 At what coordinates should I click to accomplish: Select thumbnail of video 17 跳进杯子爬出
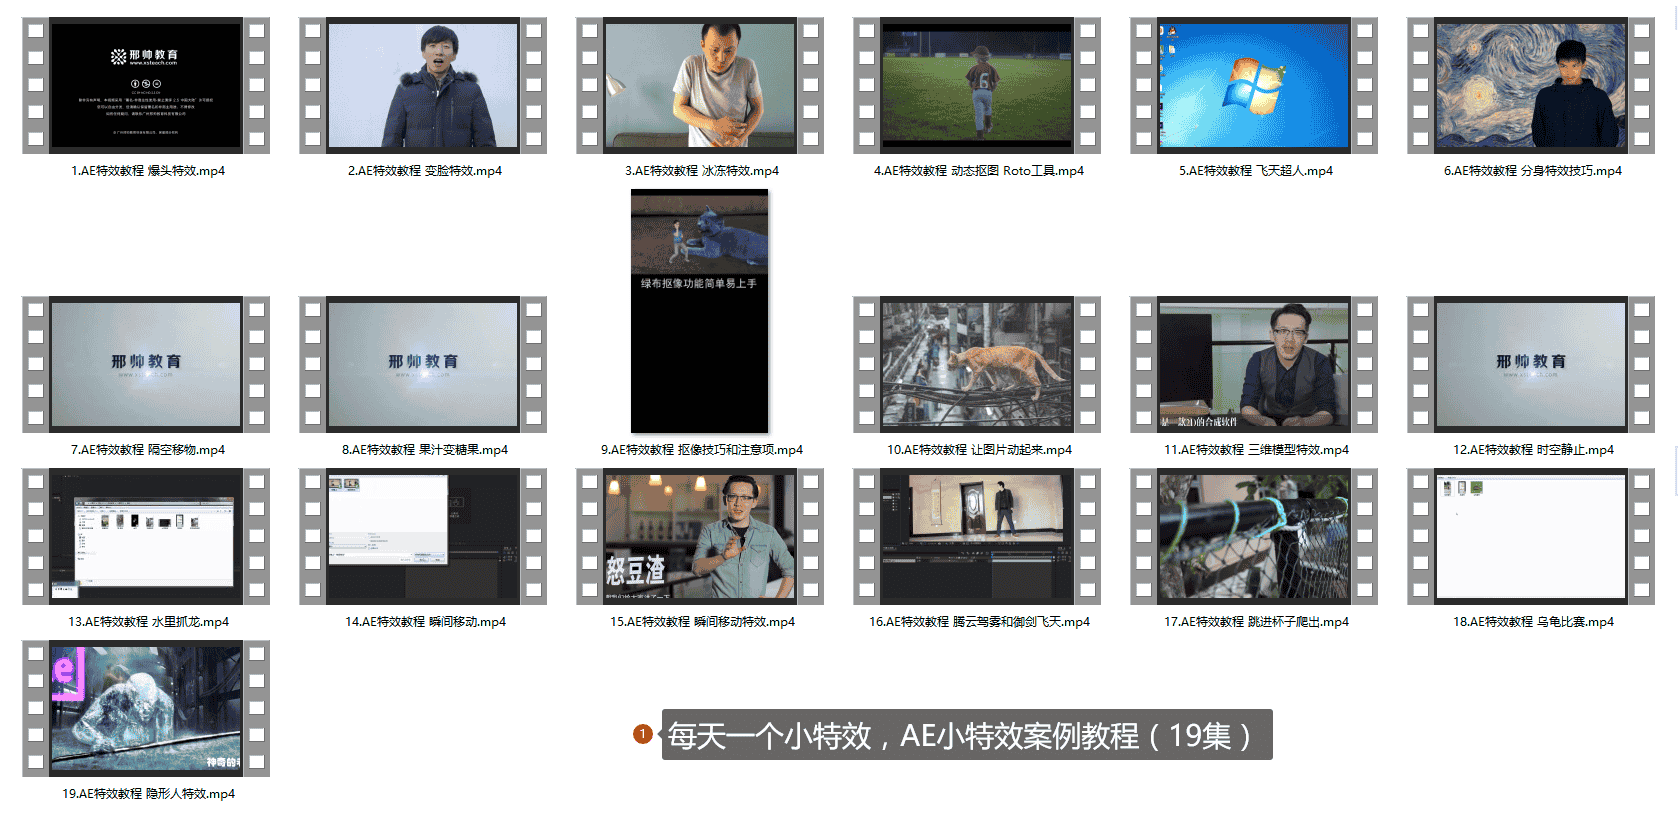point(1254,536)
